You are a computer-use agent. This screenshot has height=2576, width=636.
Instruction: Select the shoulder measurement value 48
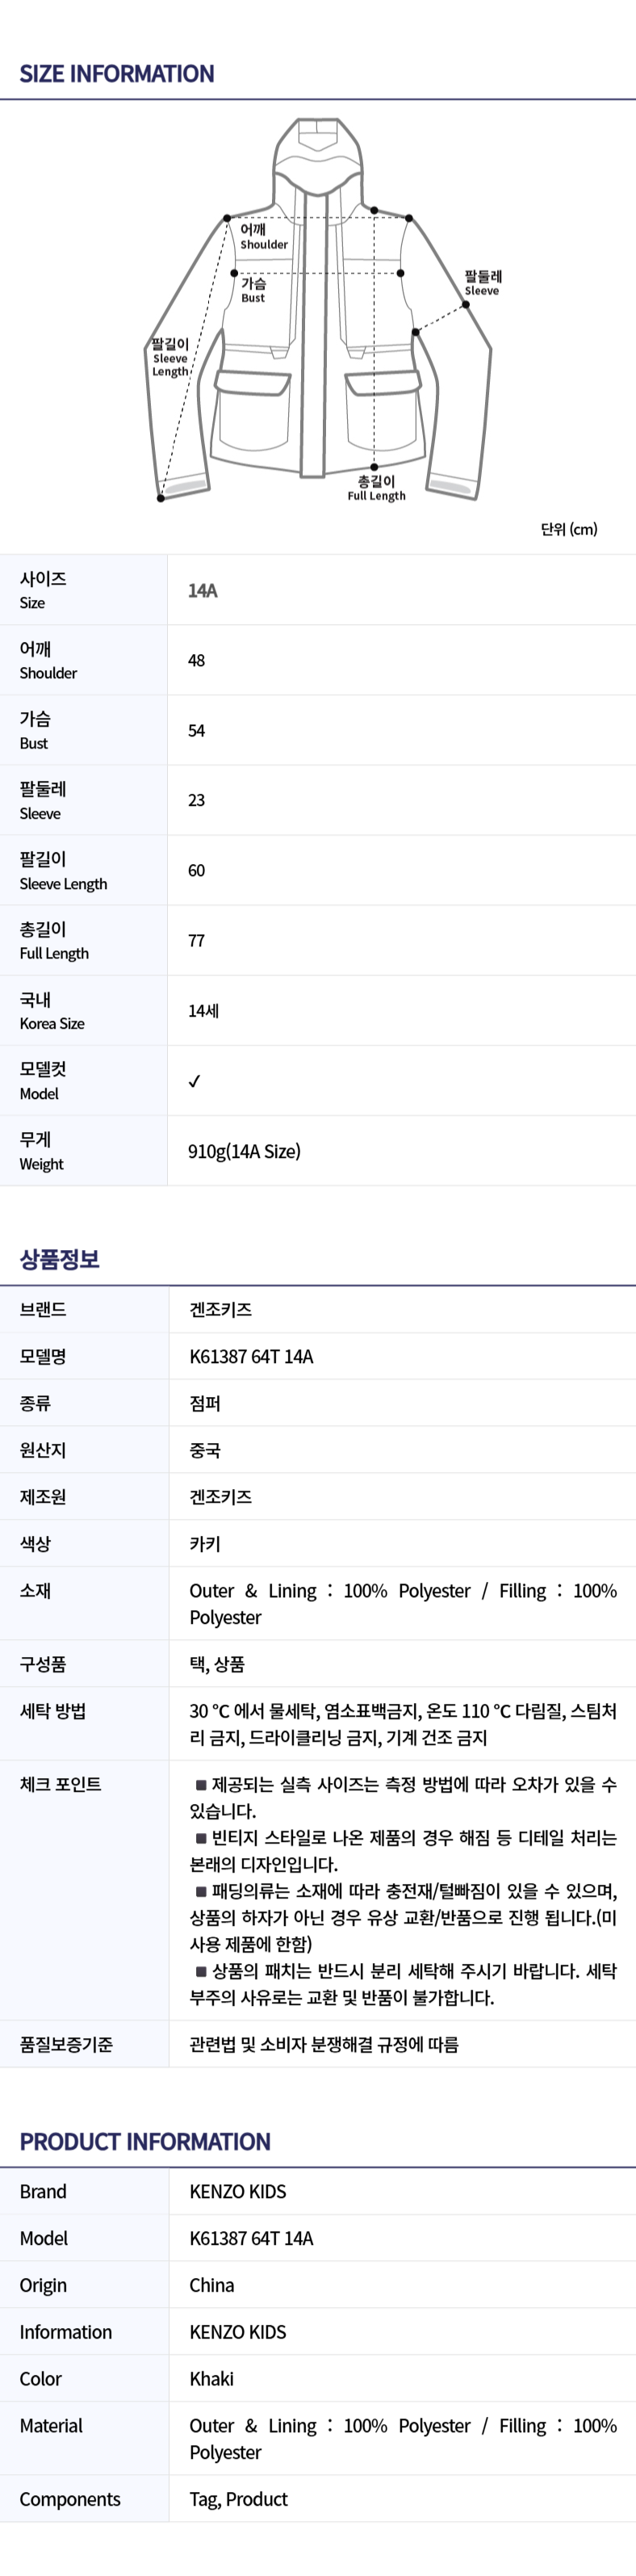(197, 661)
